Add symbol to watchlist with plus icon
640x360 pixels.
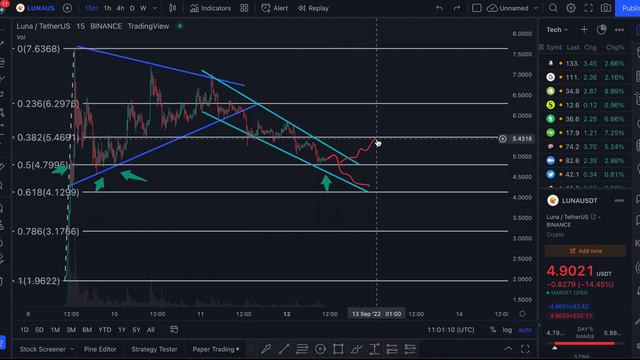[584, 30]
